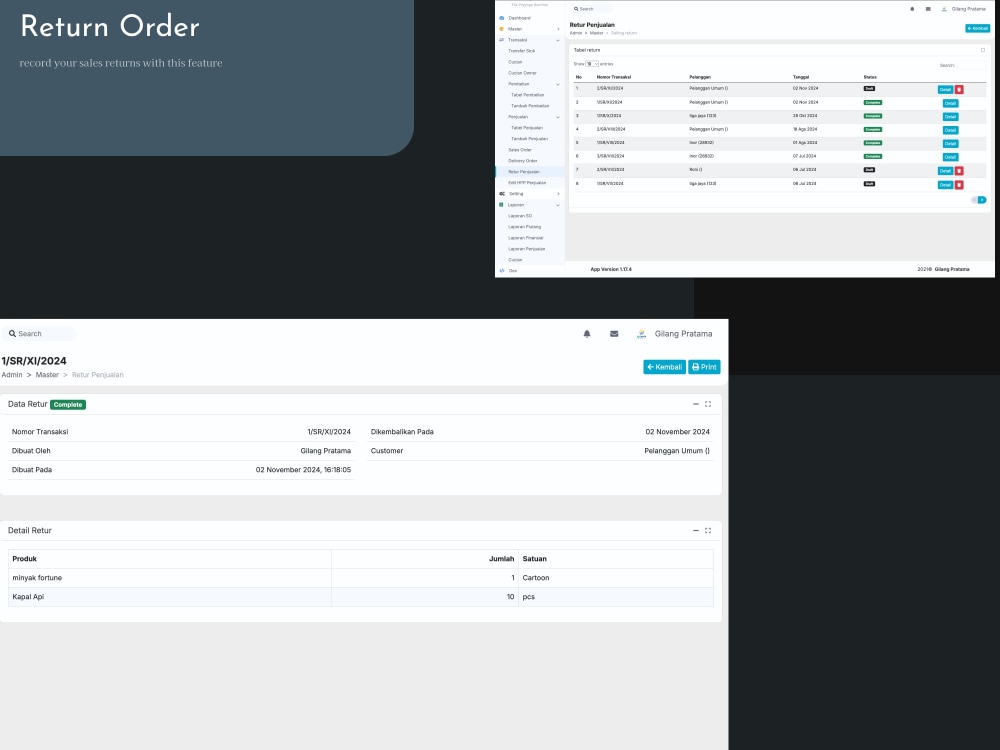Click the Master breadcrumb under 1/SR/XI/2024

(47, 375)
